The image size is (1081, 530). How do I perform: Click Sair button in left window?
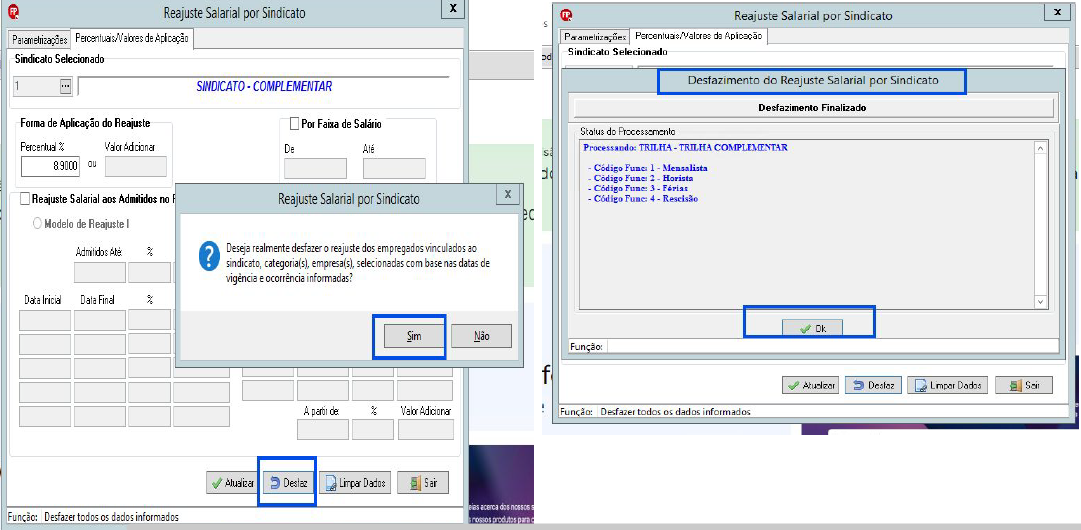click(x=423, y=483)
